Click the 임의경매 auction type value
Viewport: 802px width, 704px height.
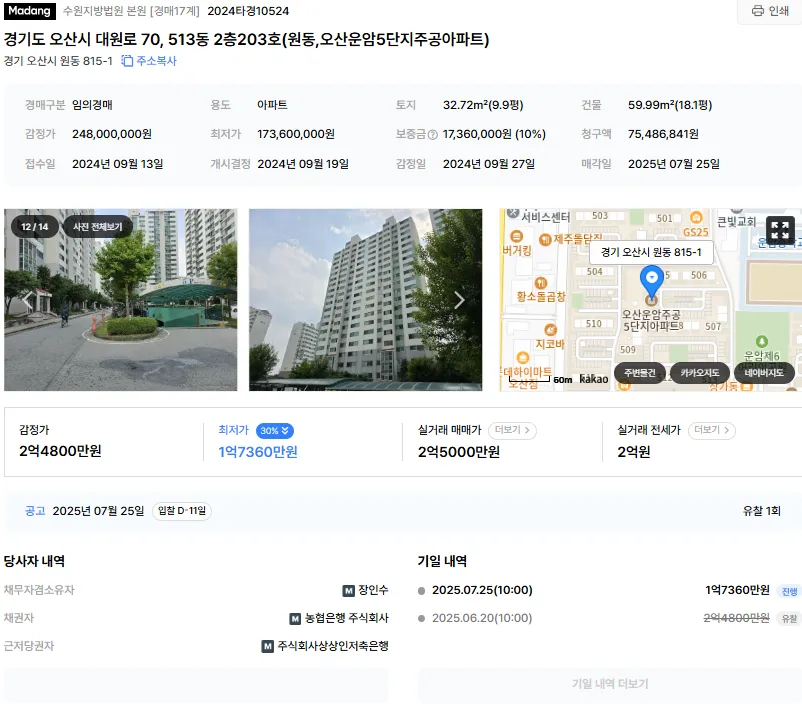point(92,105)
